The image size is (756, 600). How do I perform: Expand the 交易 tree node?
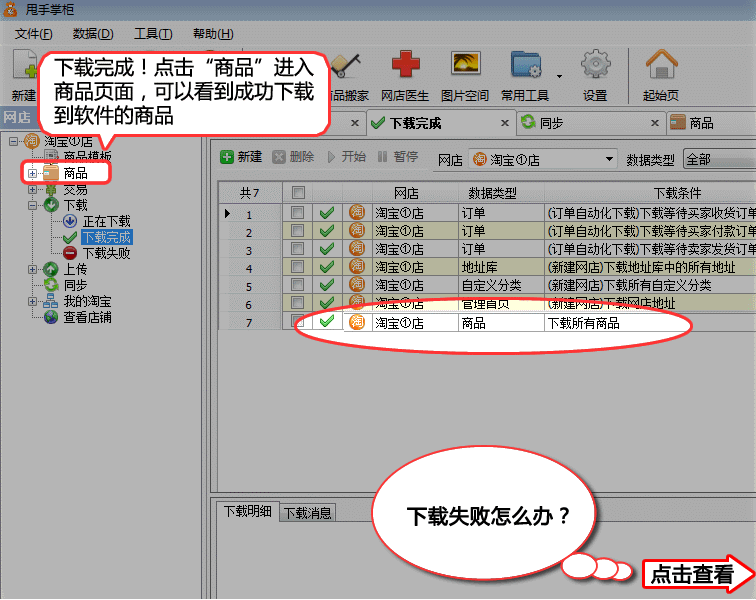click(32, 189)
